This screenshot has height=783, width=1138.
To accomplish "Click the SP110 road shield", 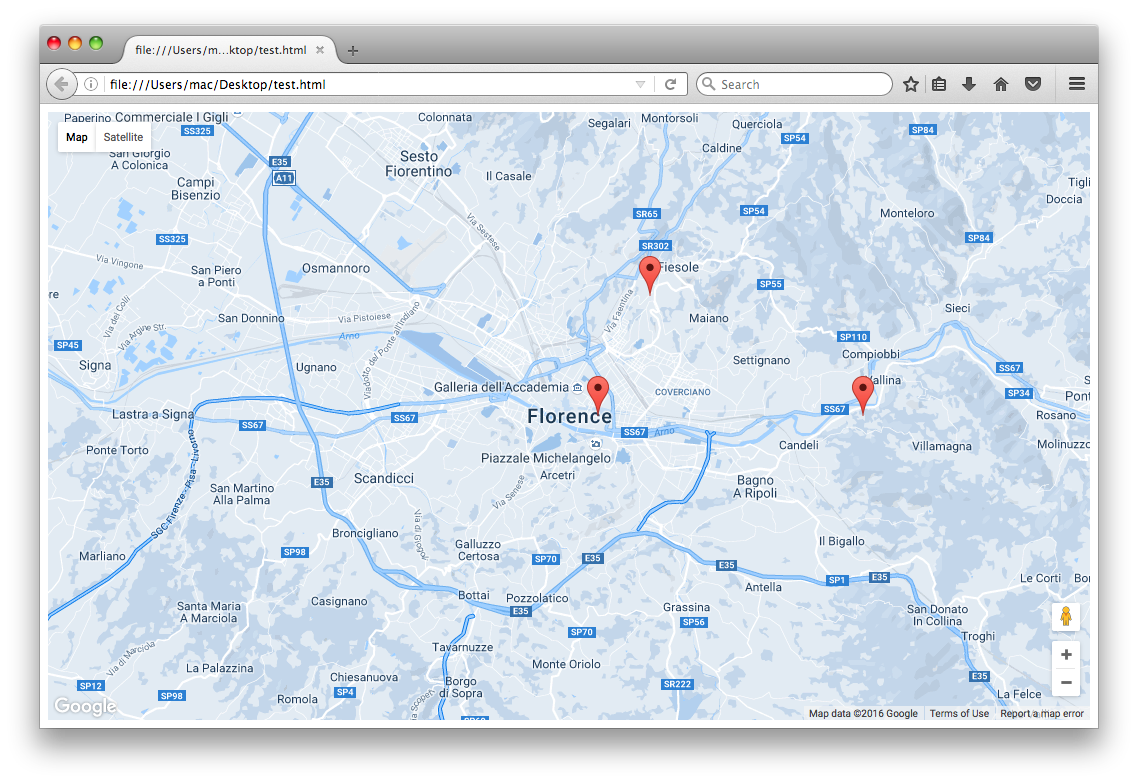I will [x=854, y=337].
